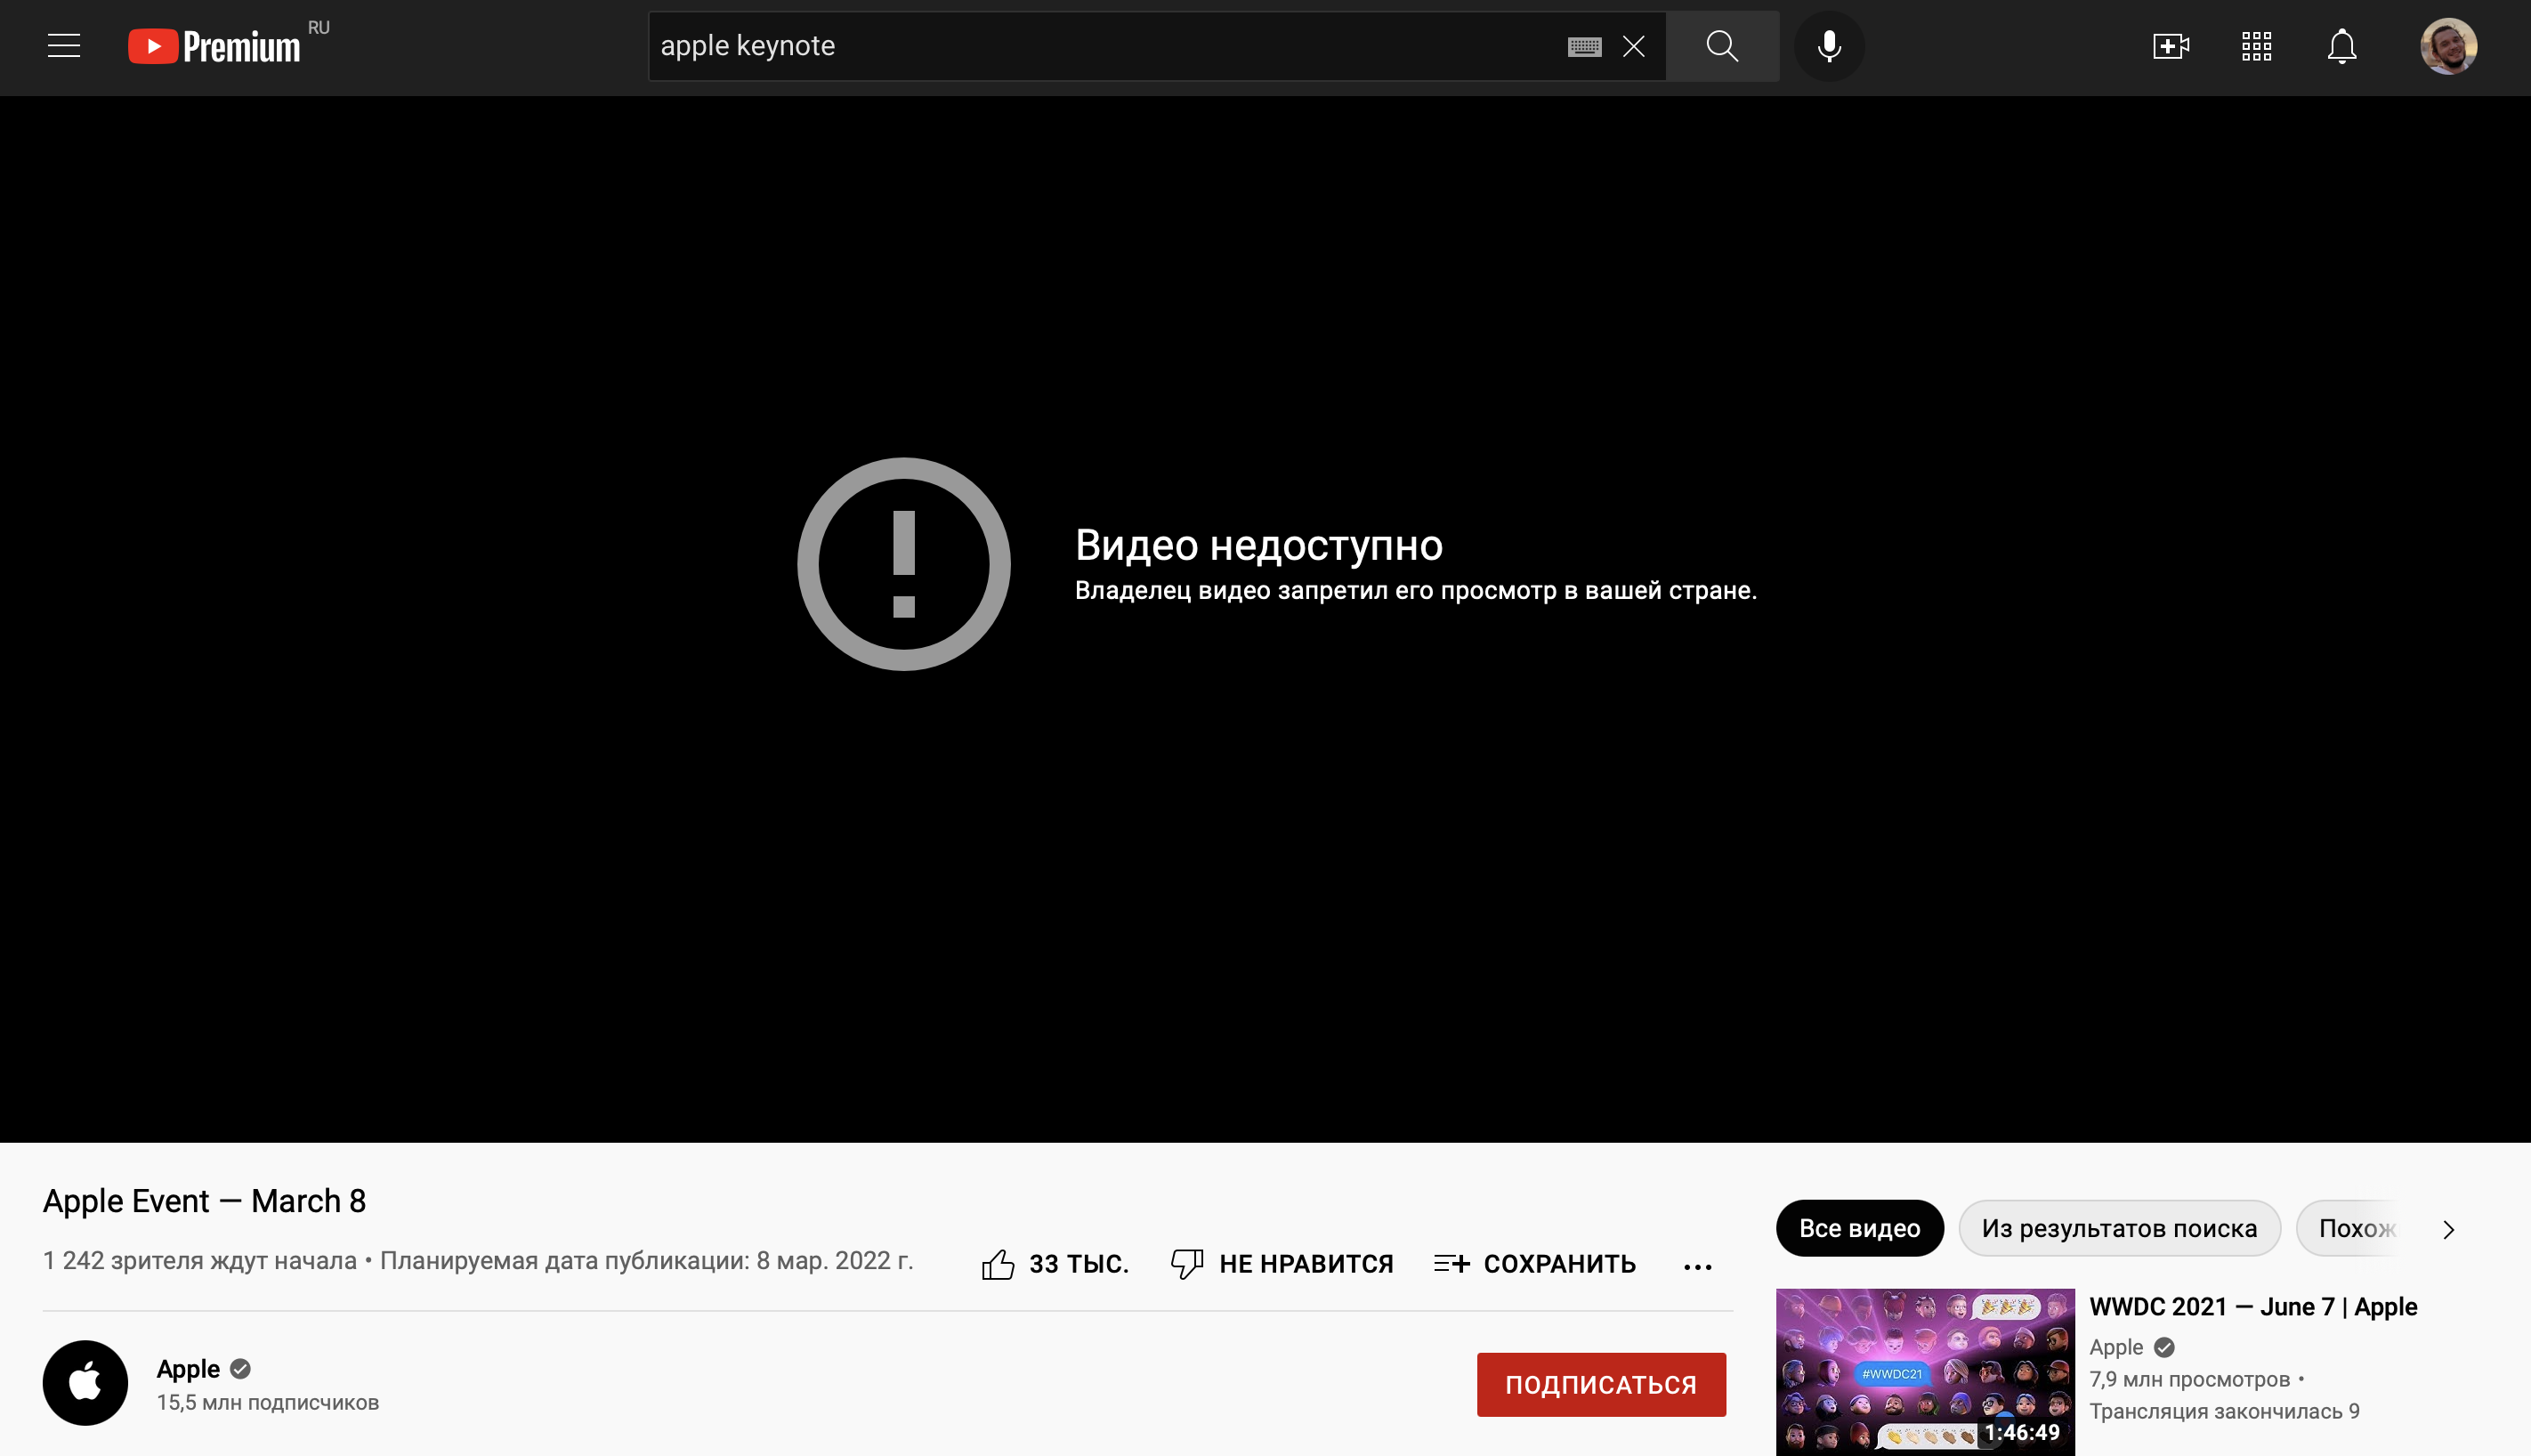Start voice search with microphone
This screenshot has width=2531, height=1456.
point(1829,46)
